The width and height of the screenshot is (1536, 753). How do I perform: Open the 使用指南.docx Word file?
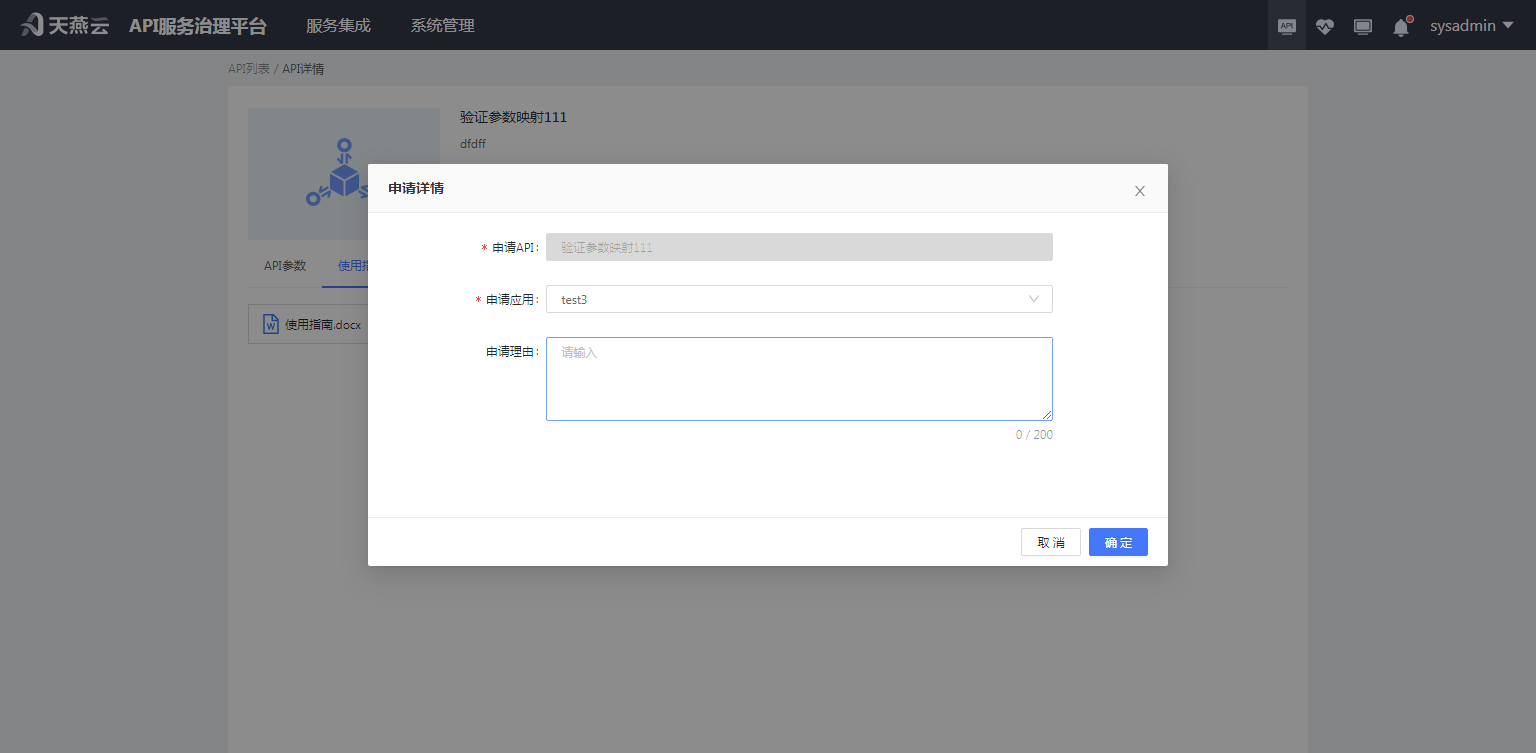tap(312, 325)
